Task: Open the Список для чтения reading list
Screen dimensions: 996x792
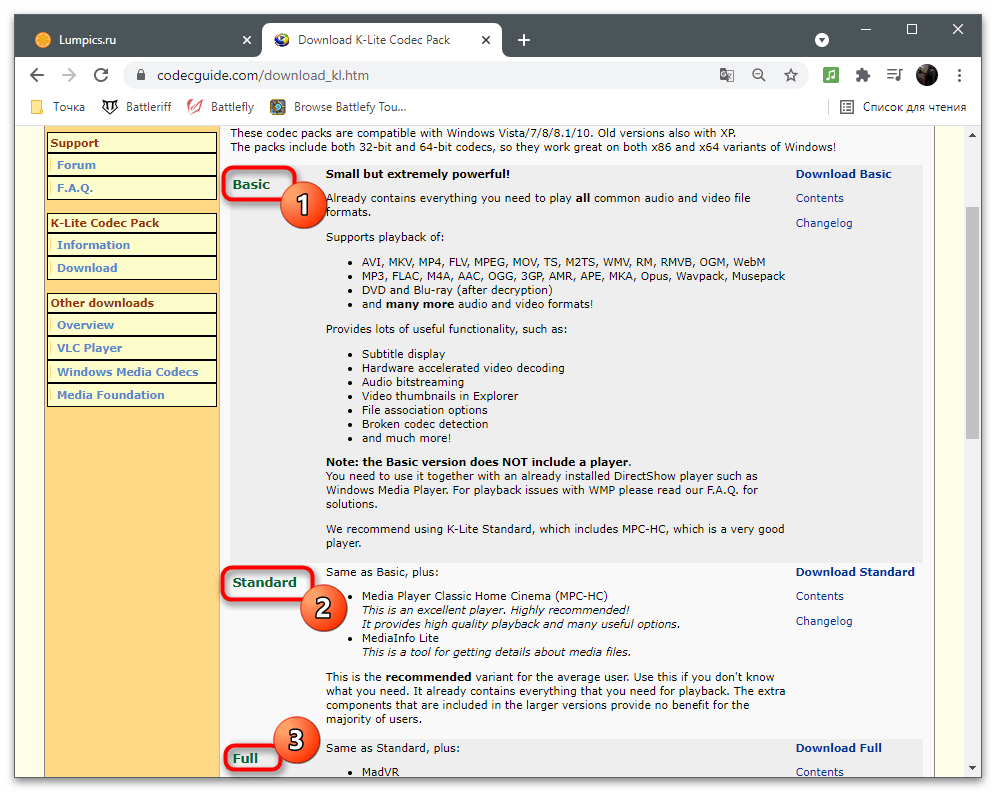Action: click(903, 107)
